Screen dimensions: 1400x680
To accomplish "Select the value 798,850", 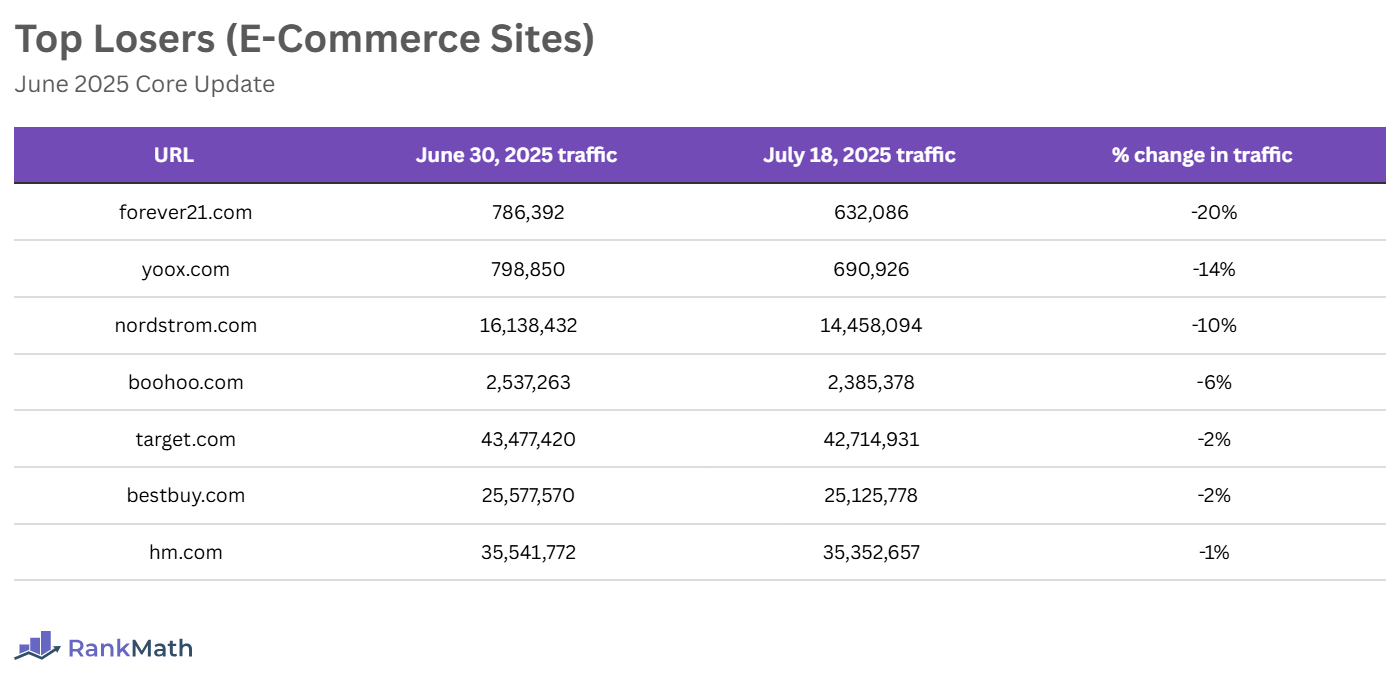I will click(528, 269).
